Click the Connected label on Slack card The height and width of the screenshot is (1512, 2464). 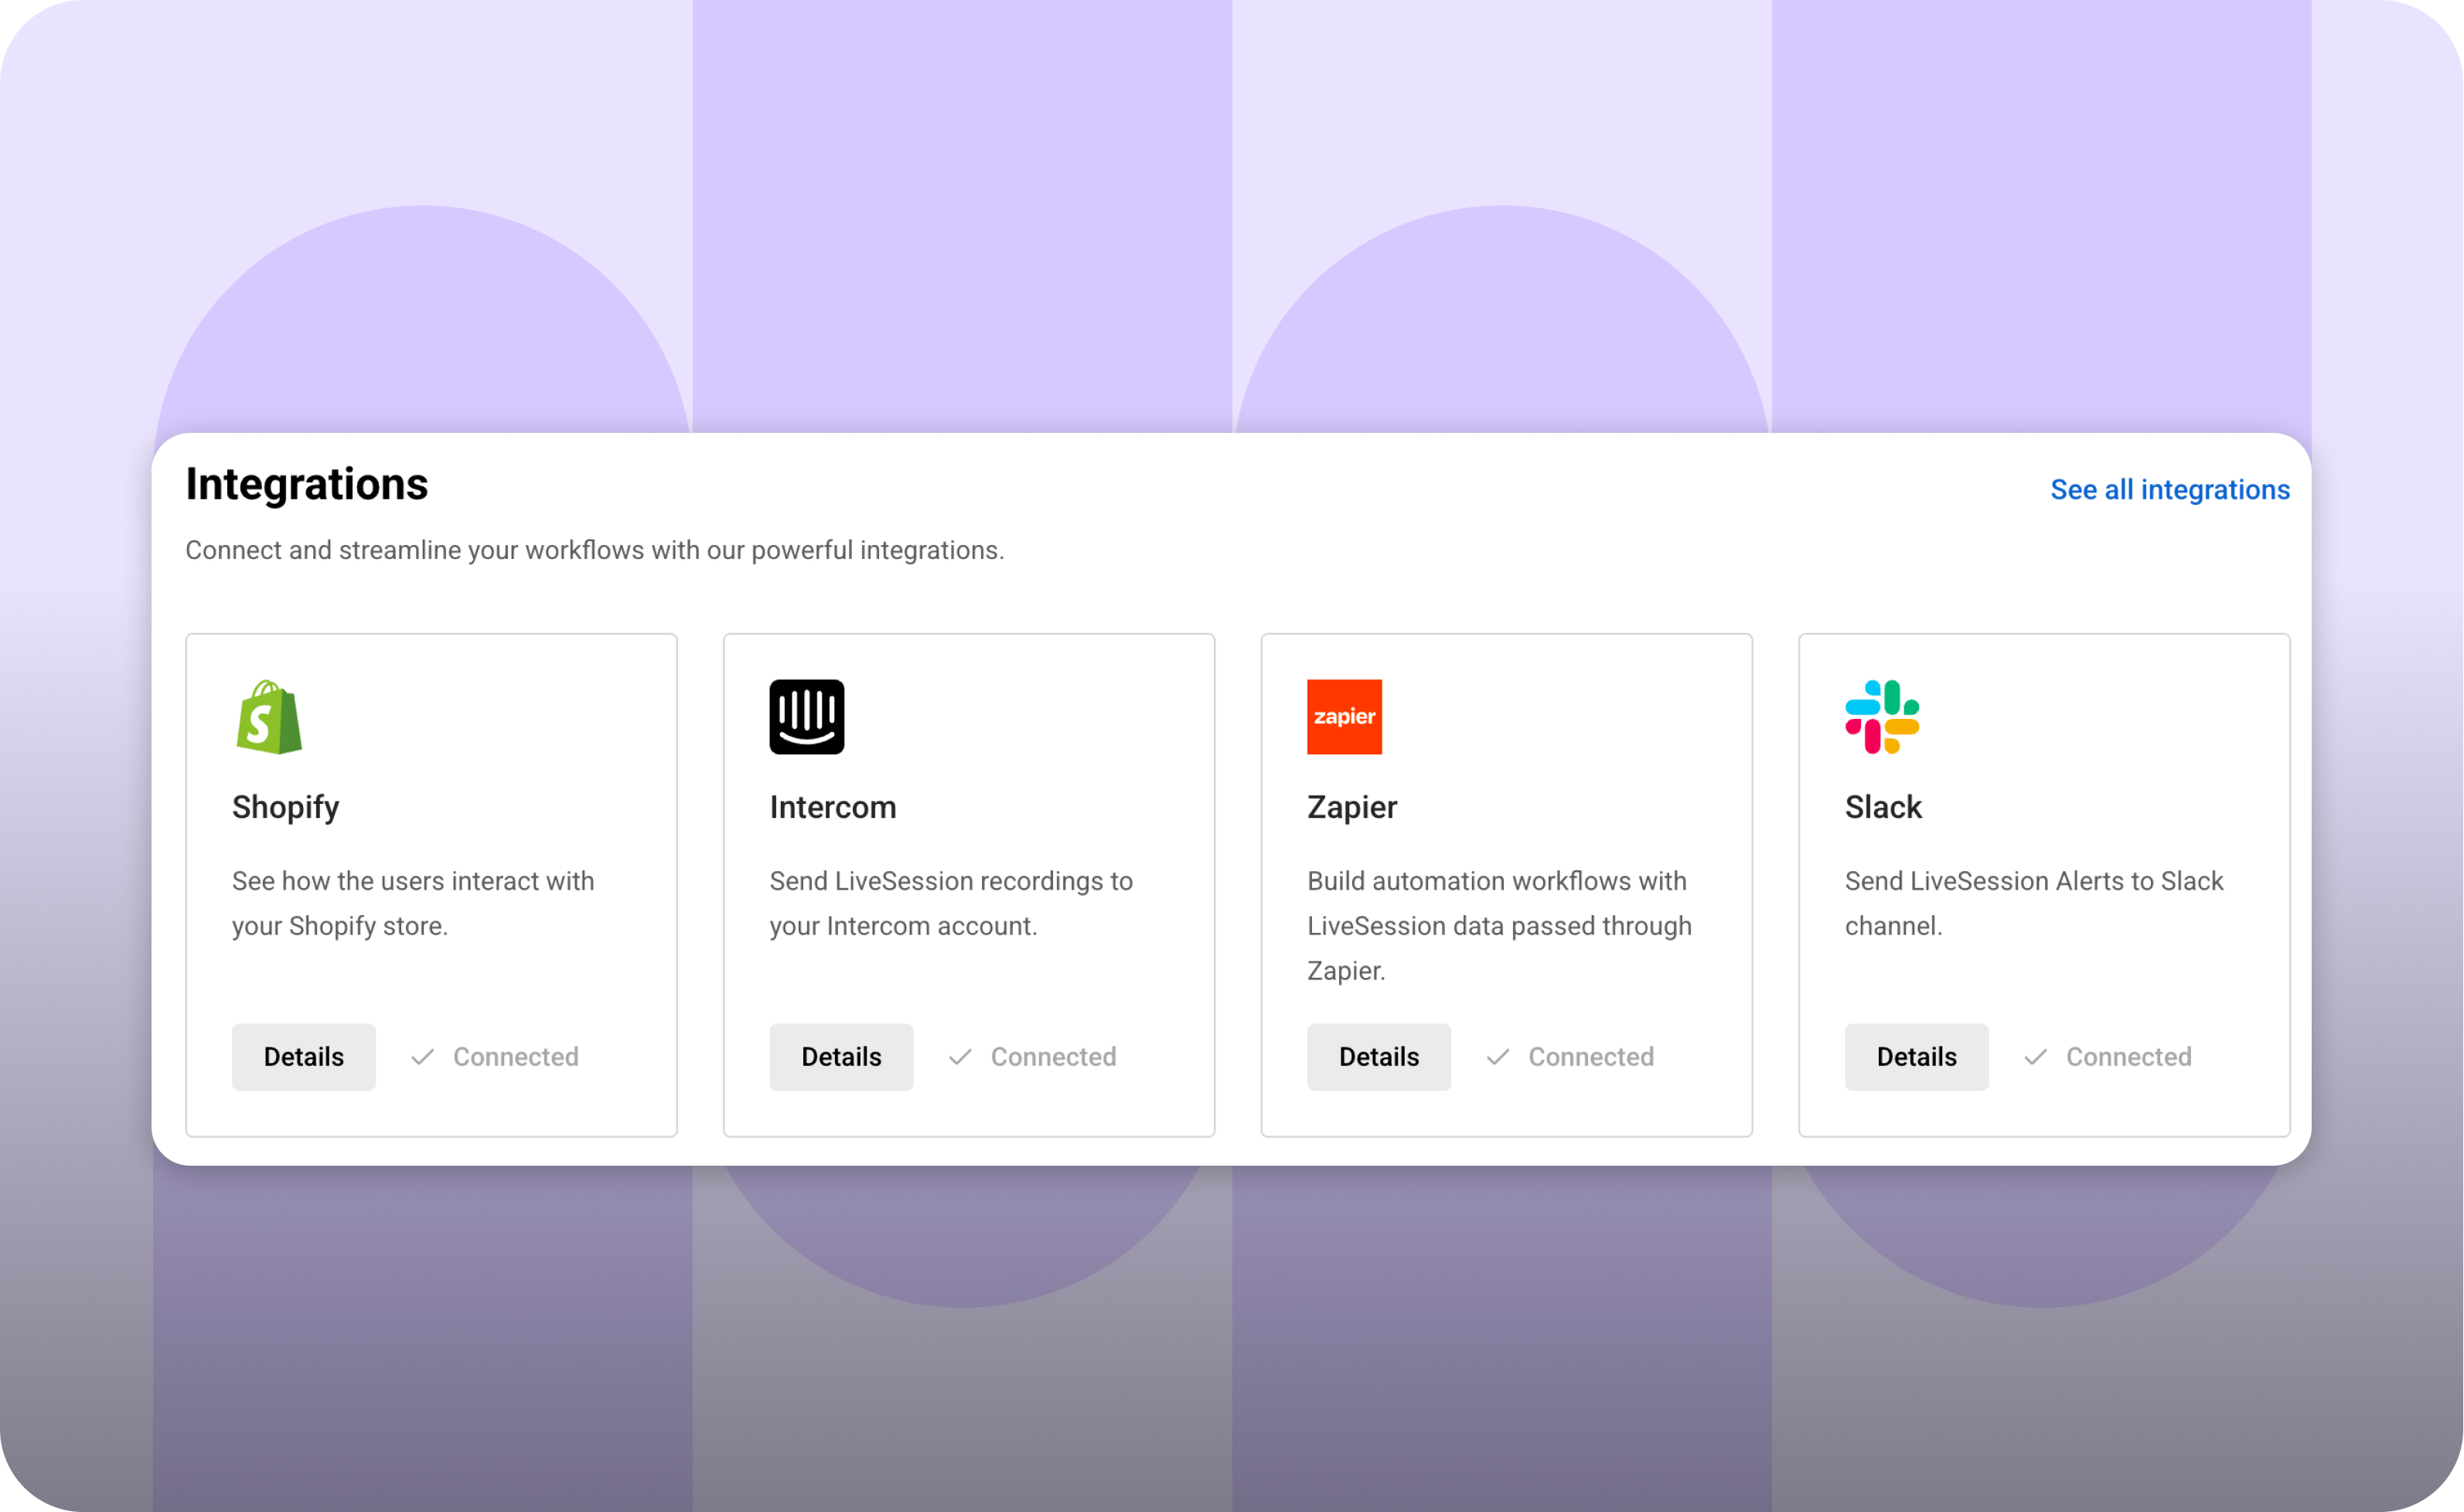point(2128,1057)
